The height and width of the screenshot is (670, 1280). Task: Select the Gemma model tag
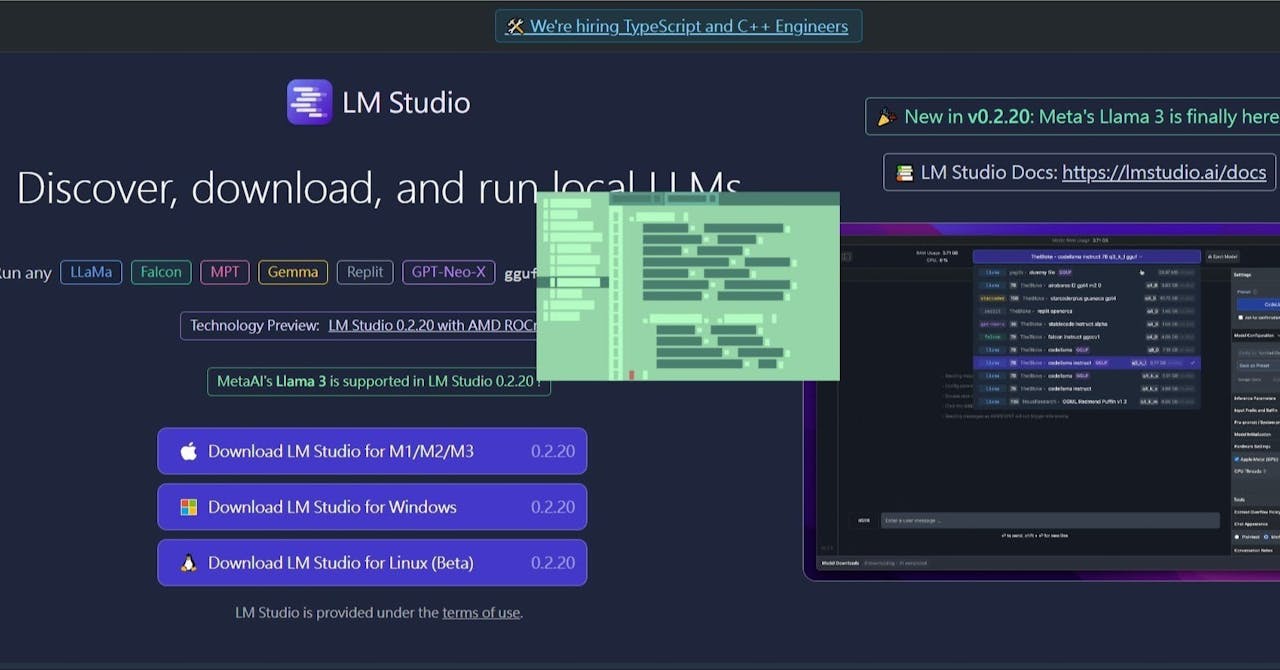293,272
